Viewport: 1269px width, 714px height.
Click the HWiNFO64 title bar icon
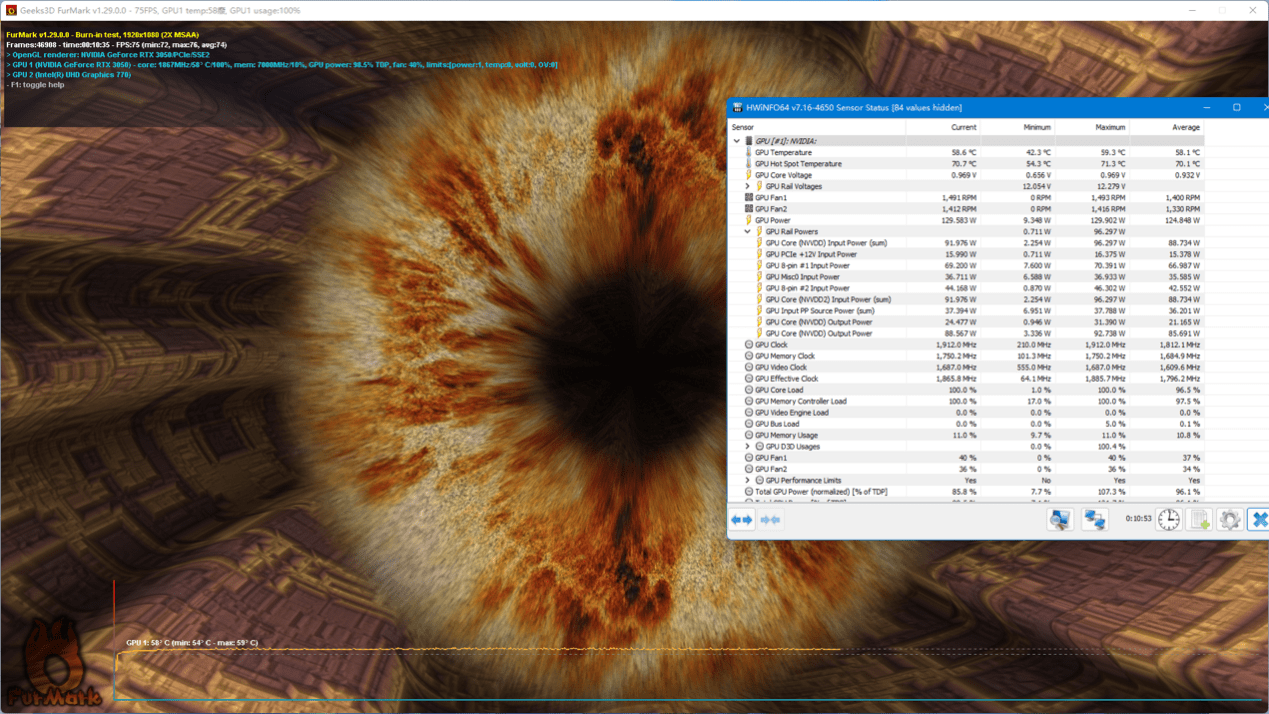[736, 107]
